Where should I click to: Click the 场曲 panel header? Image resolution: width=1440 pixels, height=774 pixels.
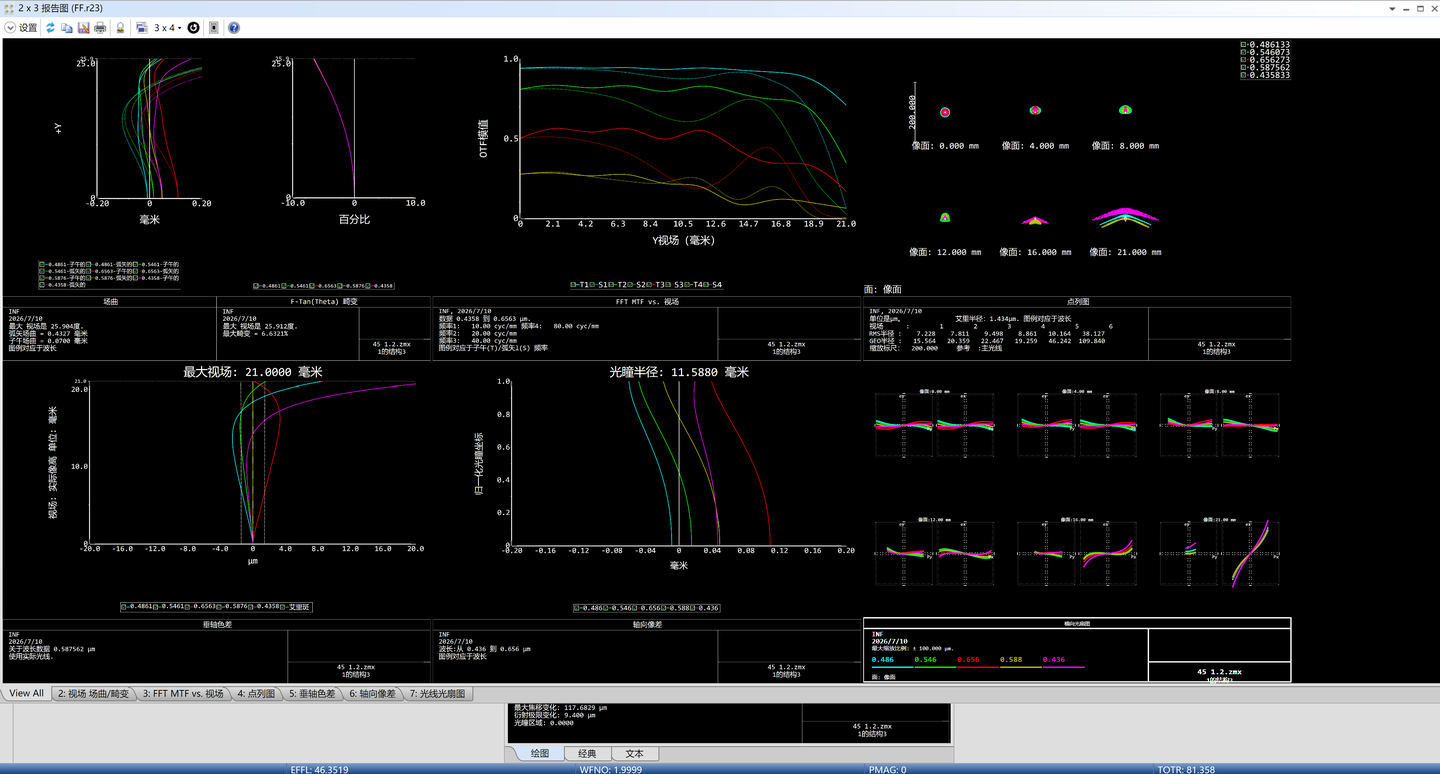(111, 301)
